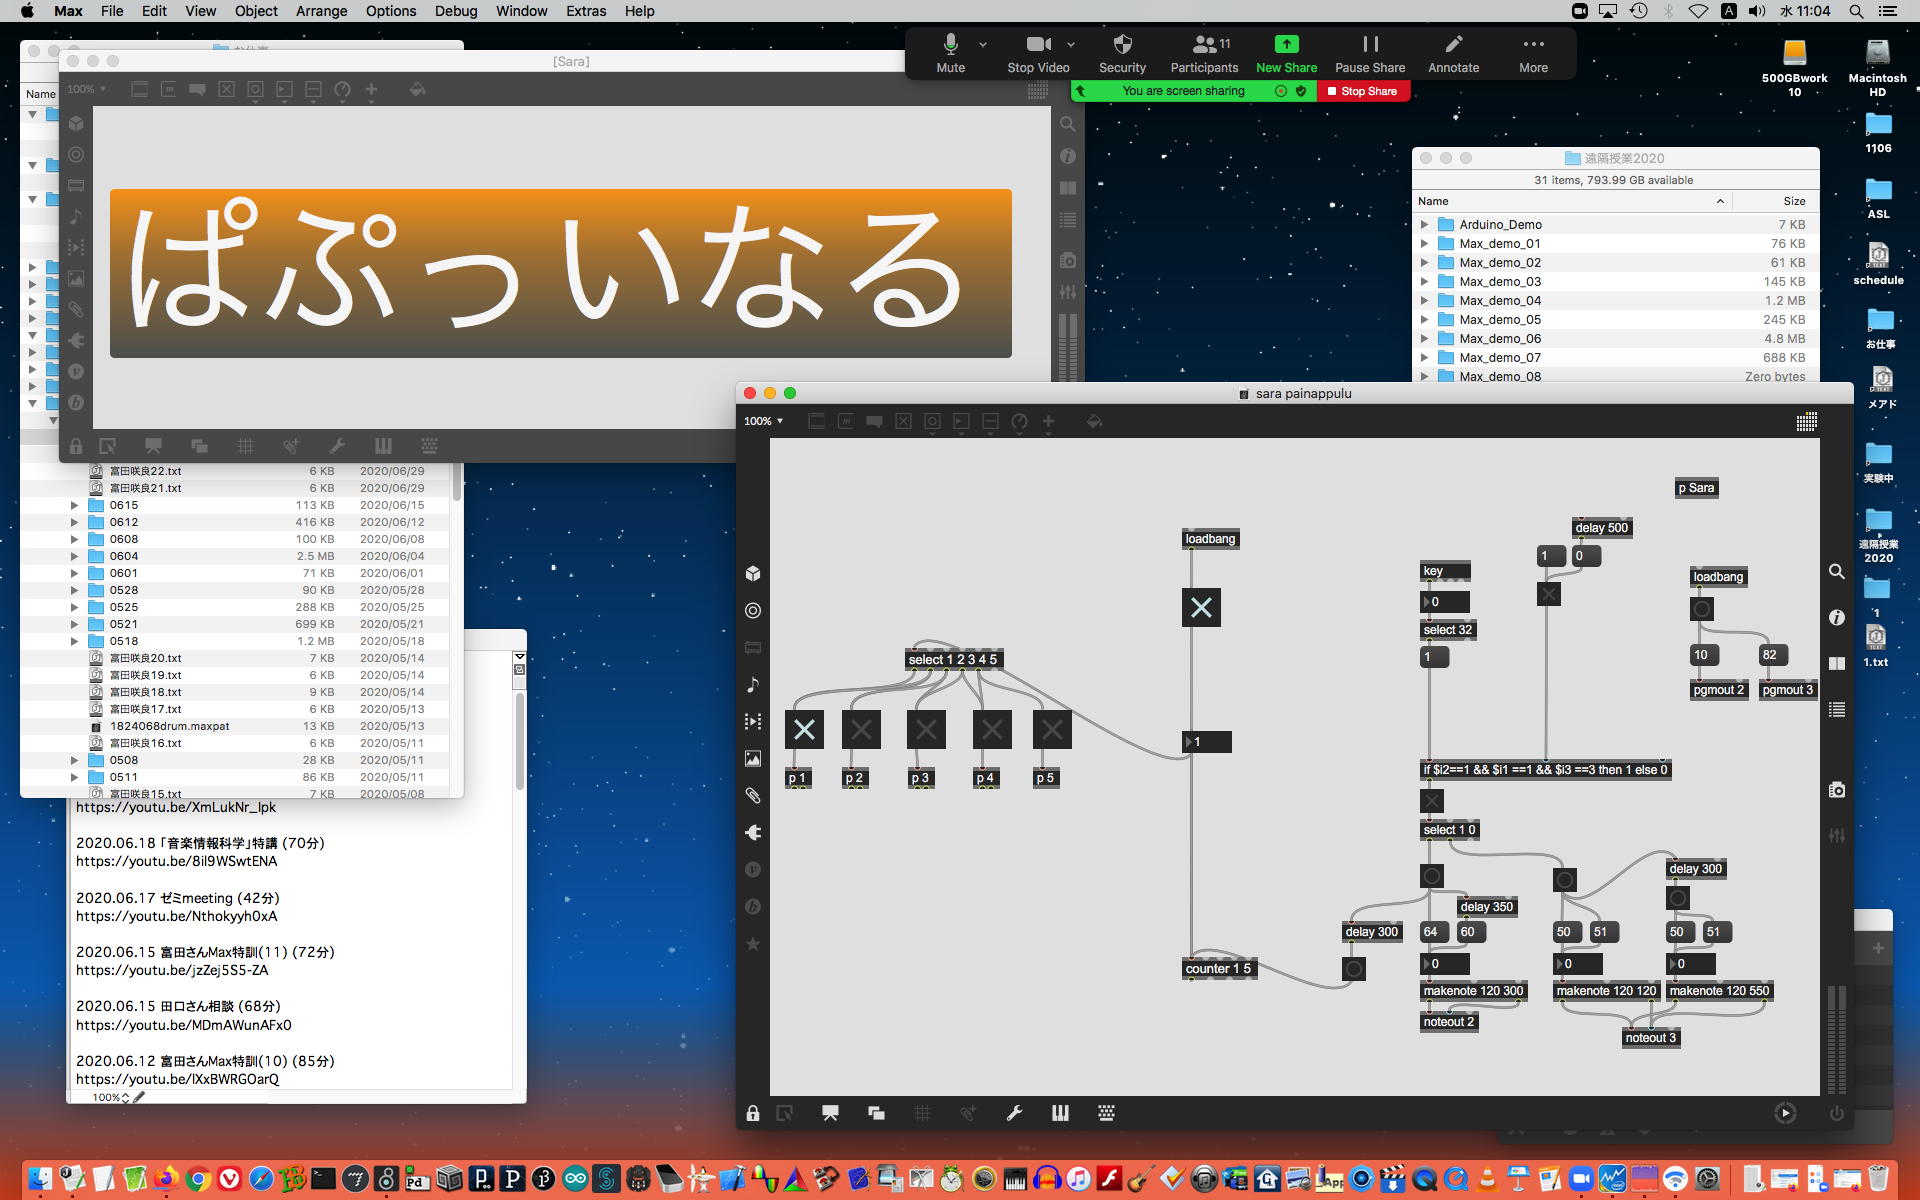Click the Stop Share button
This screenshot has height=1200, width=1920.
[x=1362, y=91]
